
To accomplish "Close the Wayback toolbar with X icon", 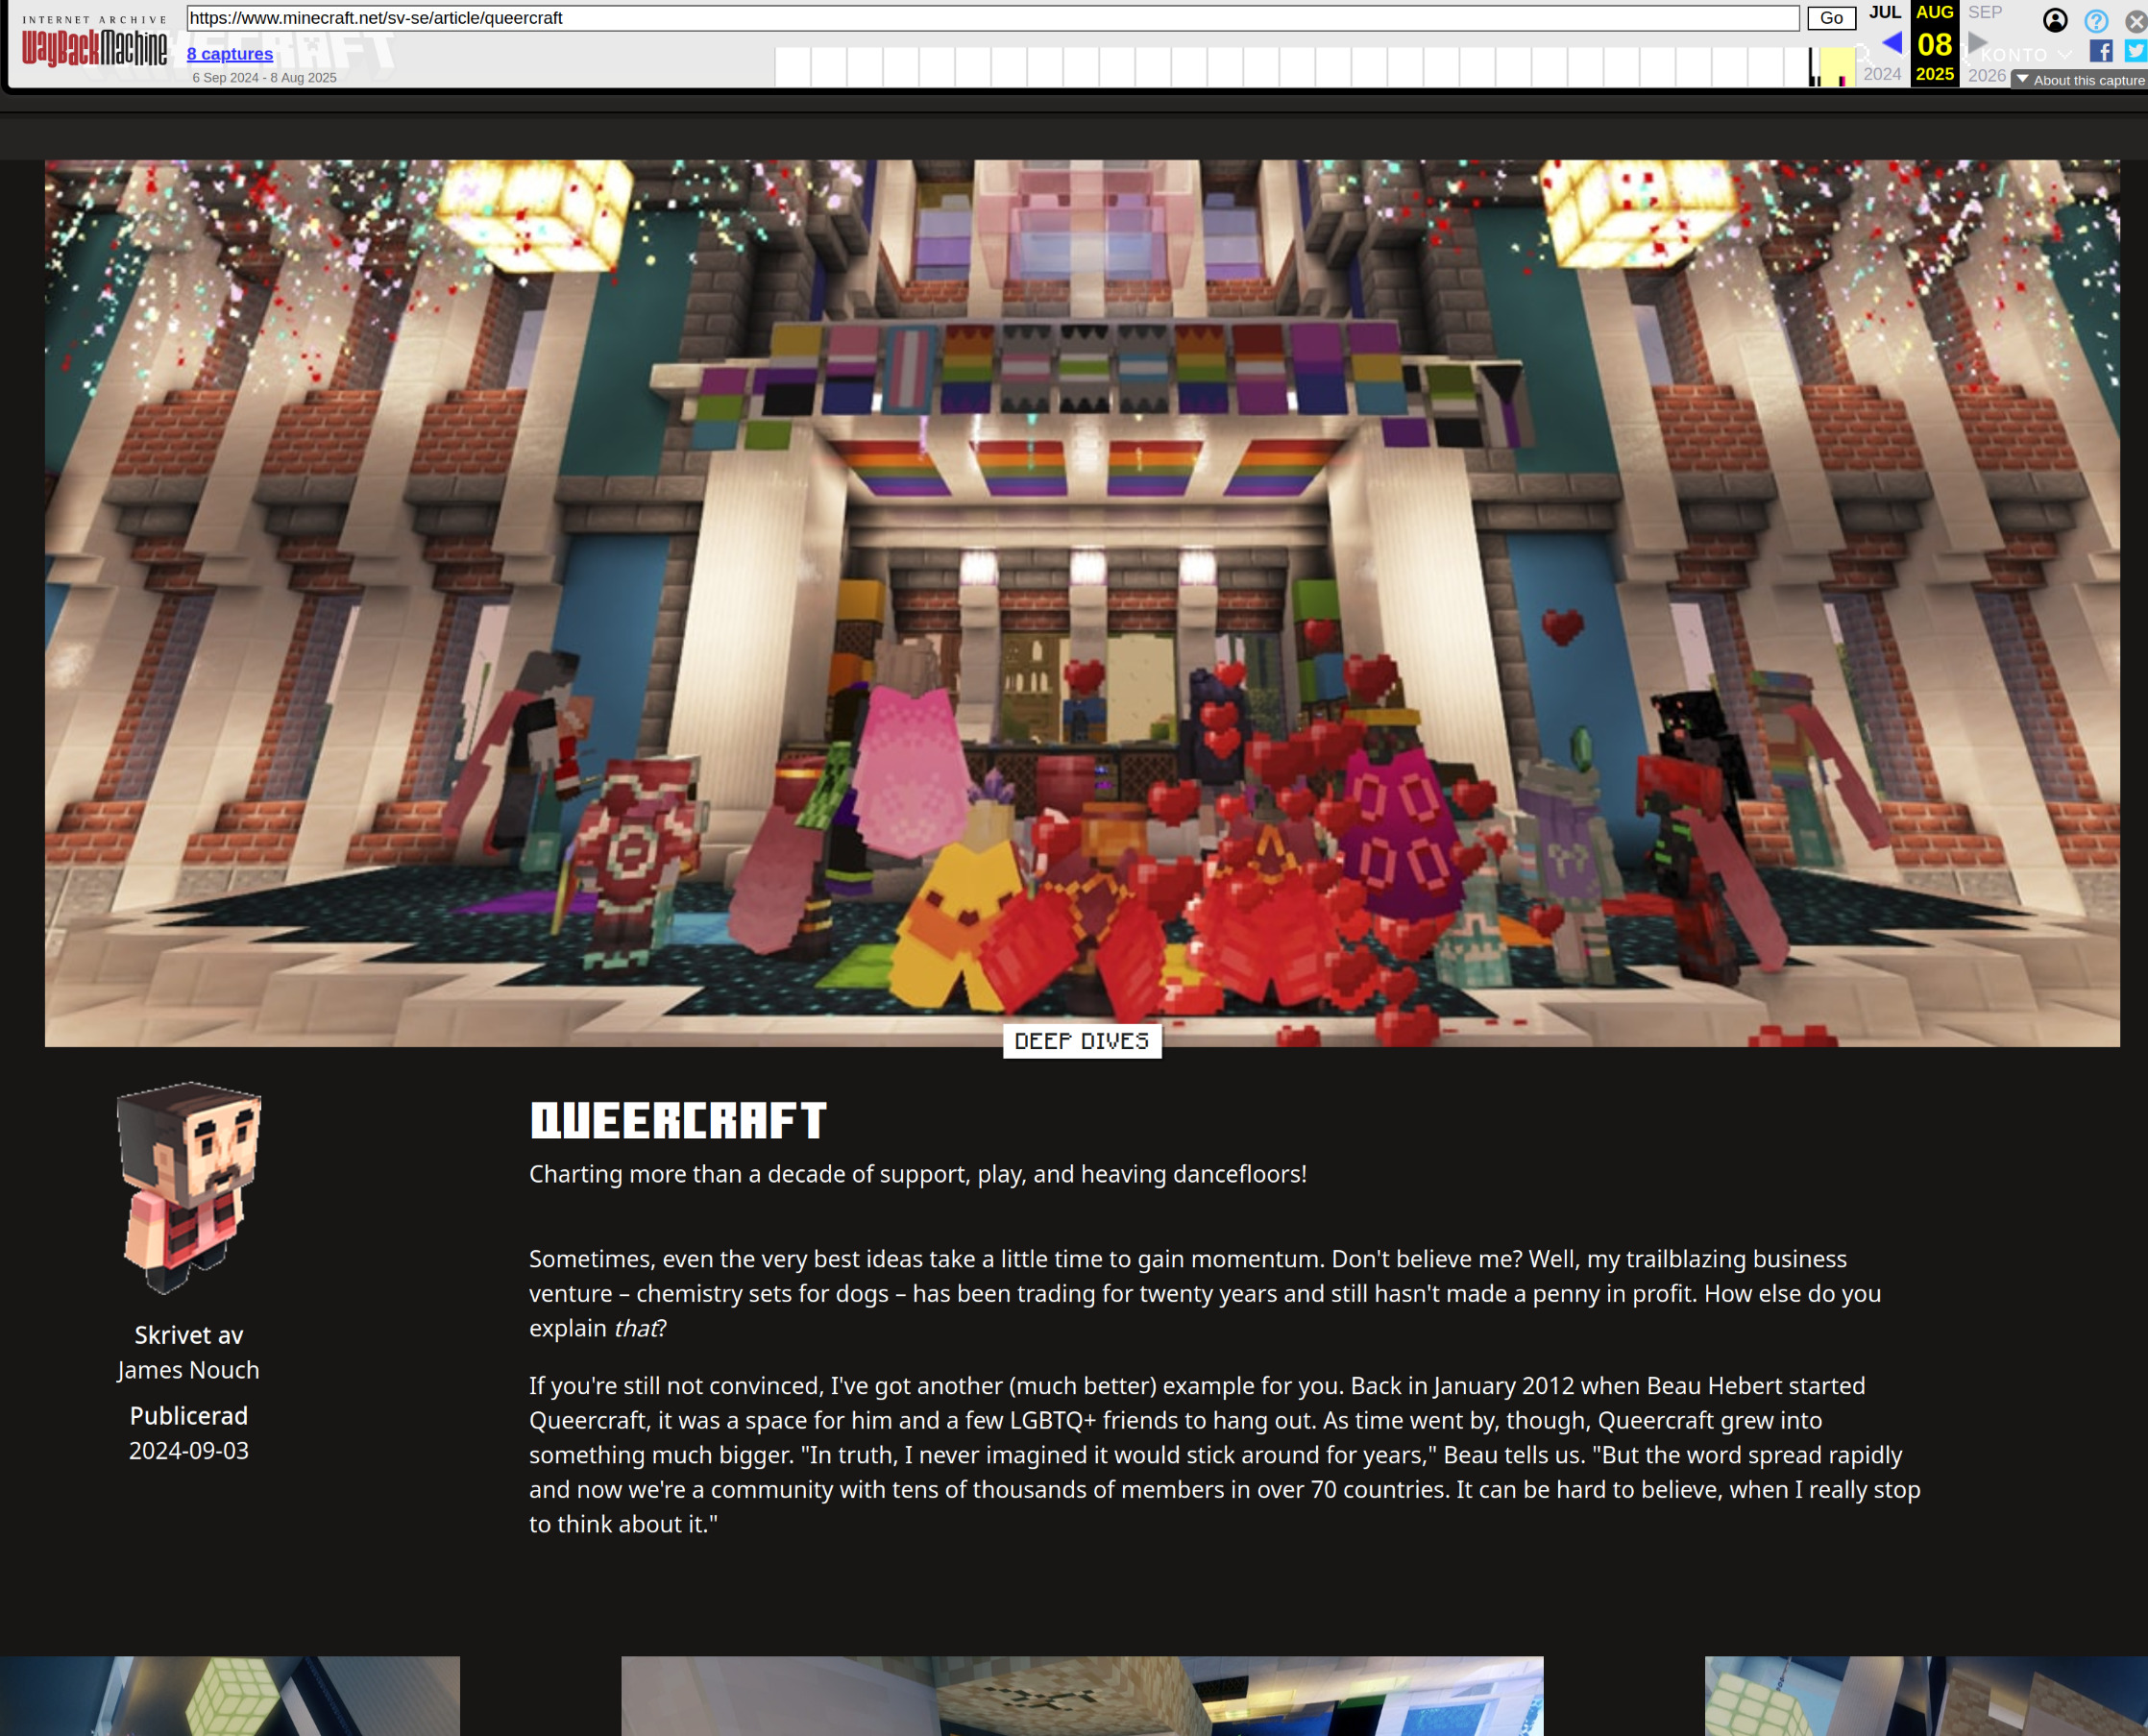I will 2135,21.
